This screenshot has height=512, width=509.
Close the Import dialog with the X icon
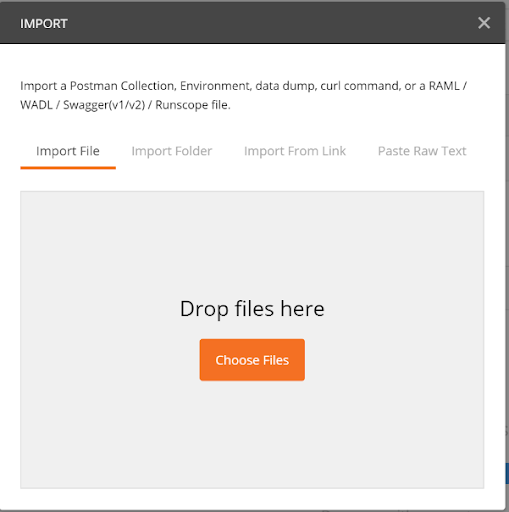tap(484, 23)
